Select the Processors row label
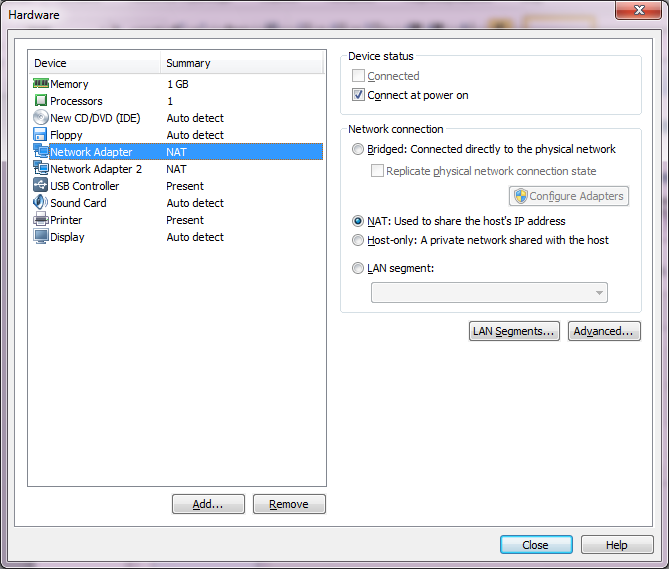Screen dimensions: 669x569 coord(76,101)
